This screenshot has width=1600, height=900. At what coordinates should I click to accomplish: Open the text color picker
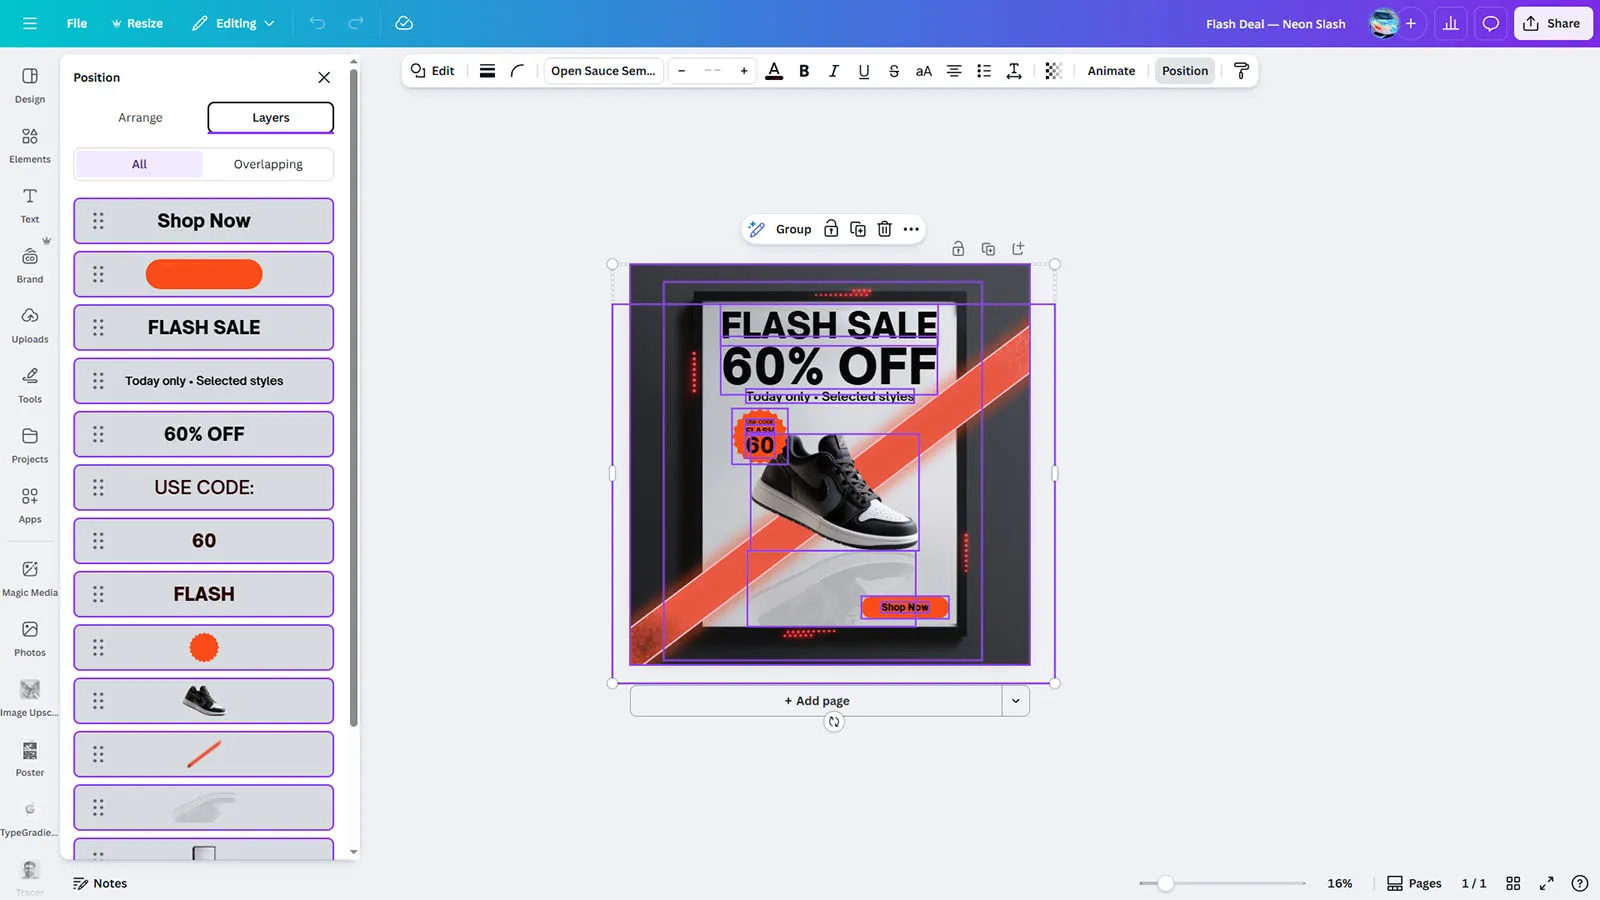[773, 71]
